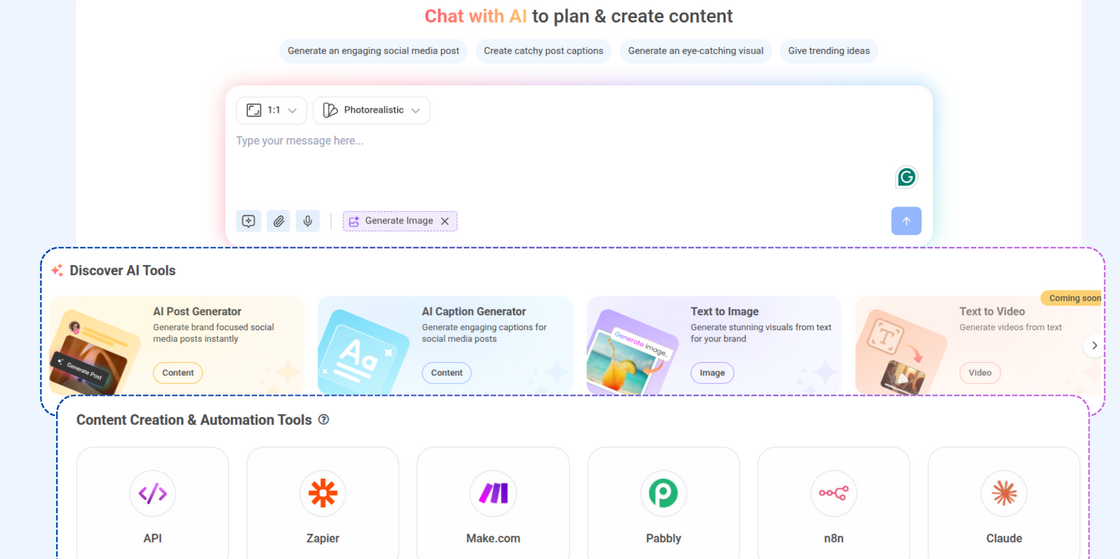Open the API integration icon
1120x559 pixels.
click(152, 493)
